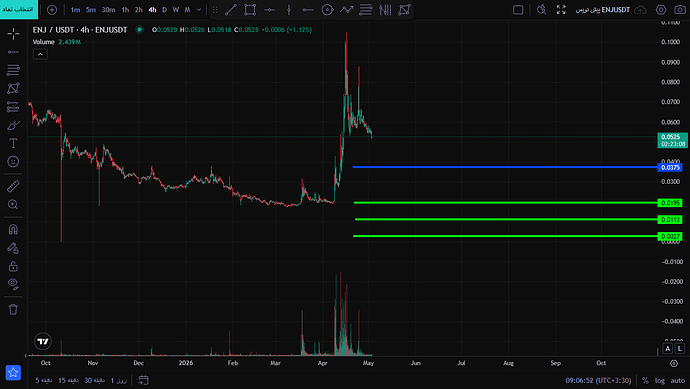This screenshot has height=389, width=690.
Task: Open quick search magnifier icon
Action: 542,10
